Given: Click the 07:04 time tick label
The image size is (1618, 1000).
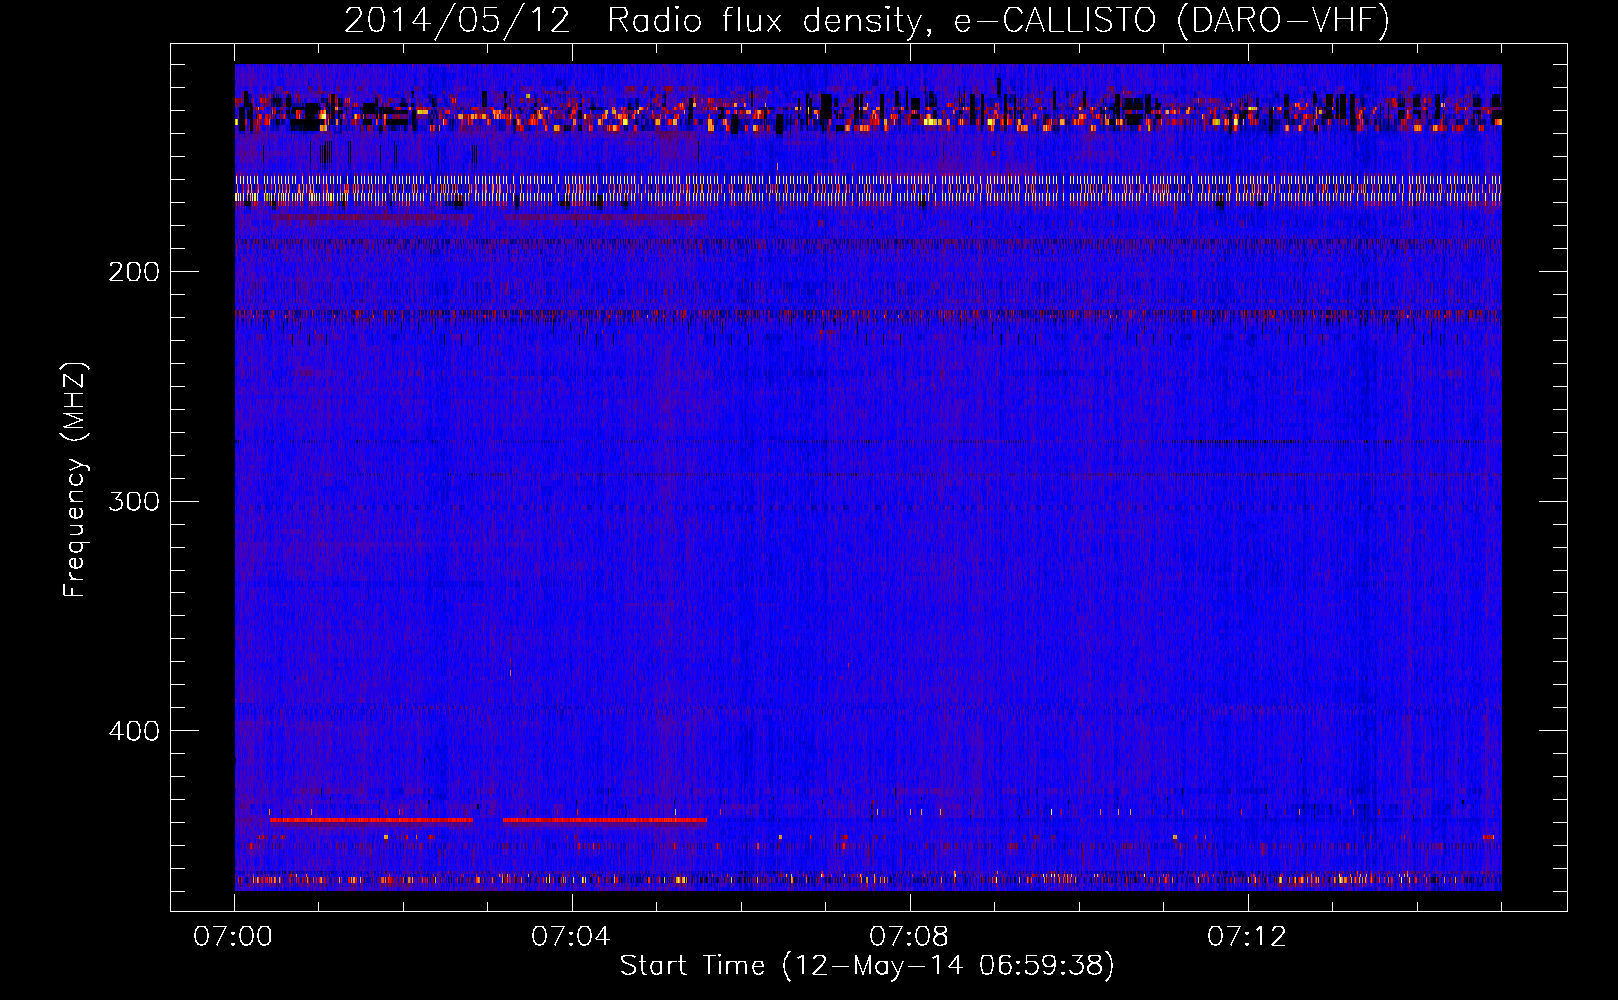Looking at the screenshot, I should coord(571,937).
